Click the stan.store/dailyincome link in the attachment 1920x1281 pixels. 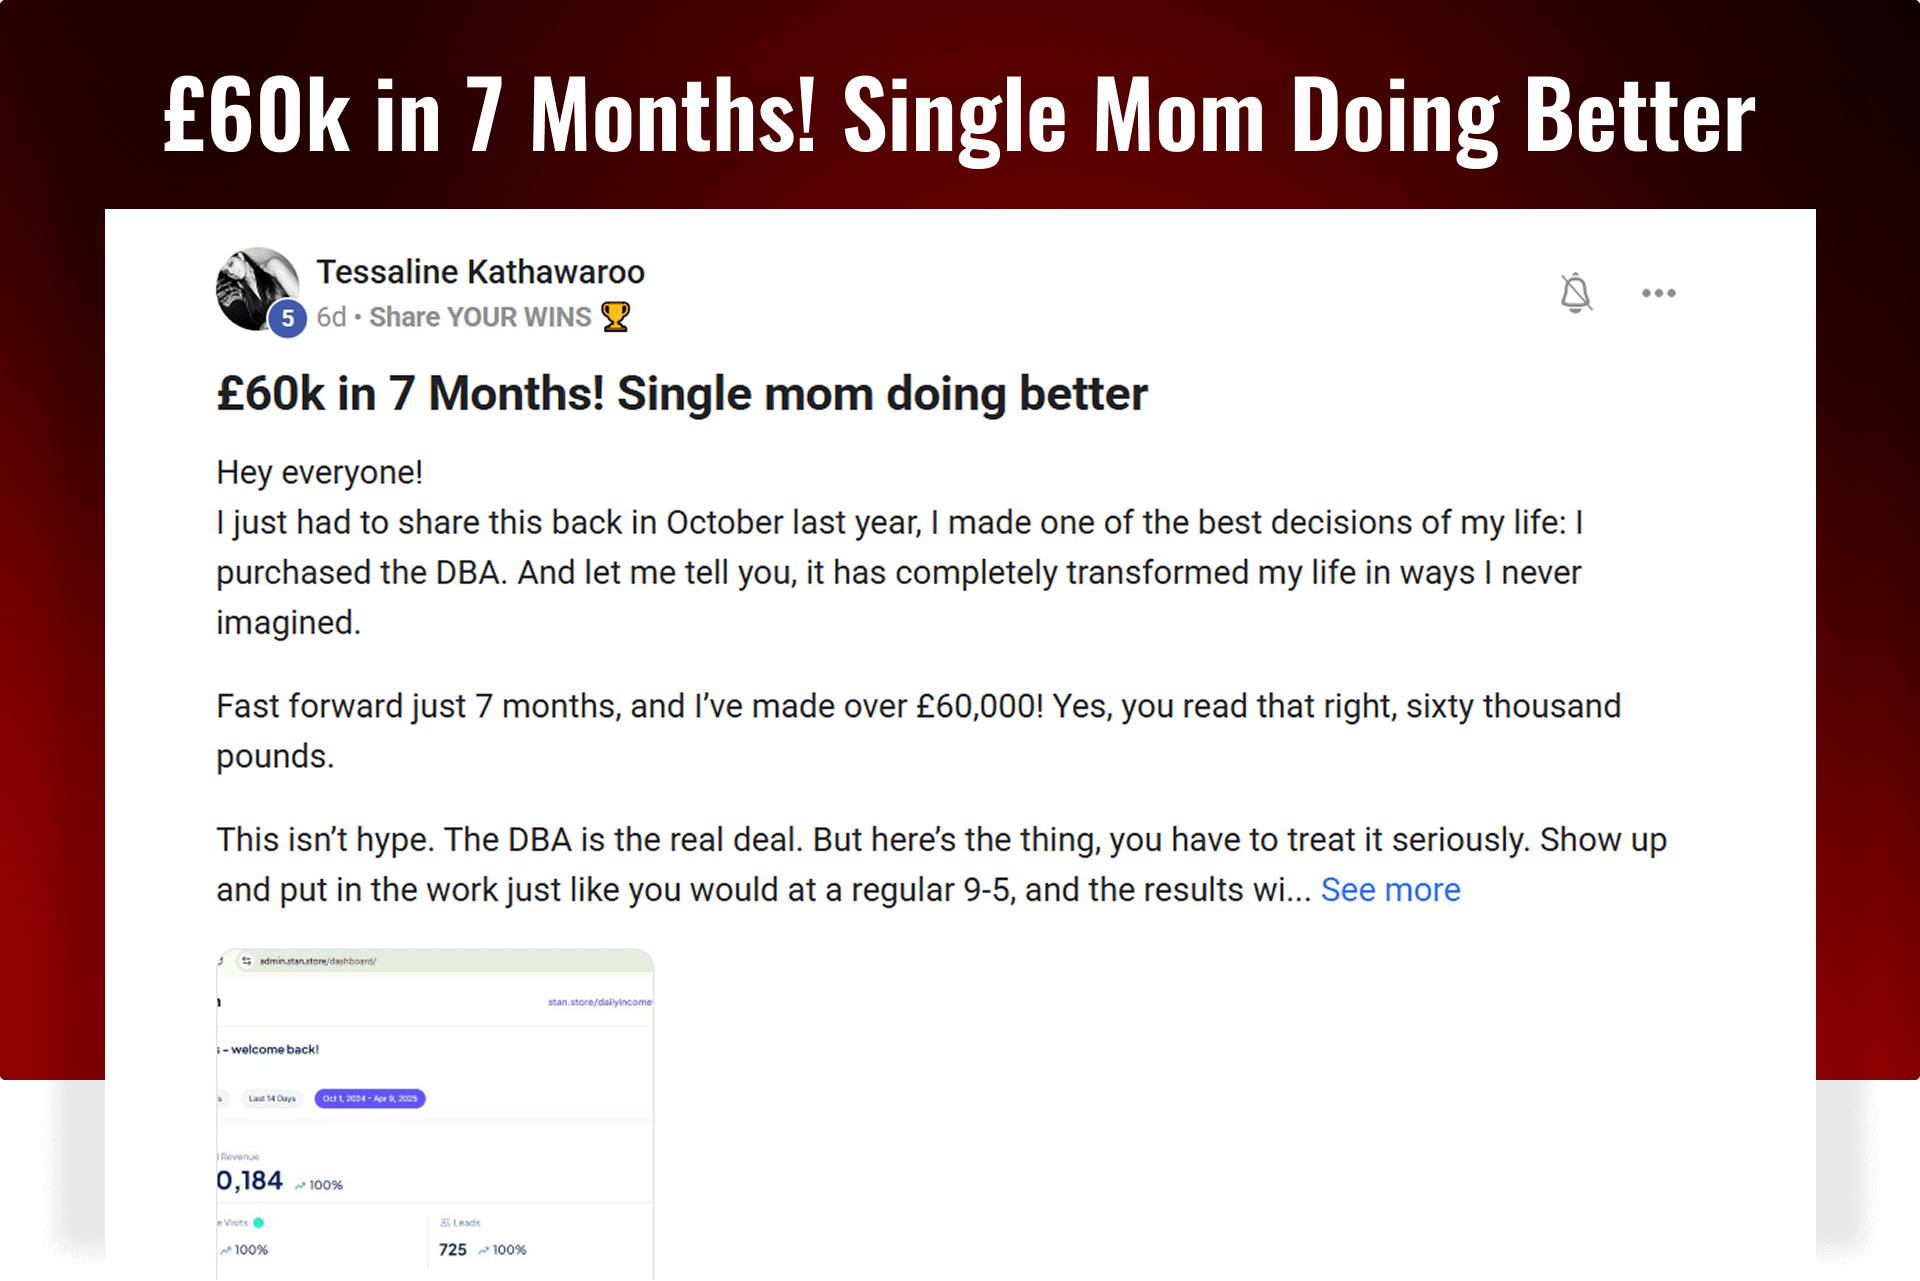(599, 1002)
